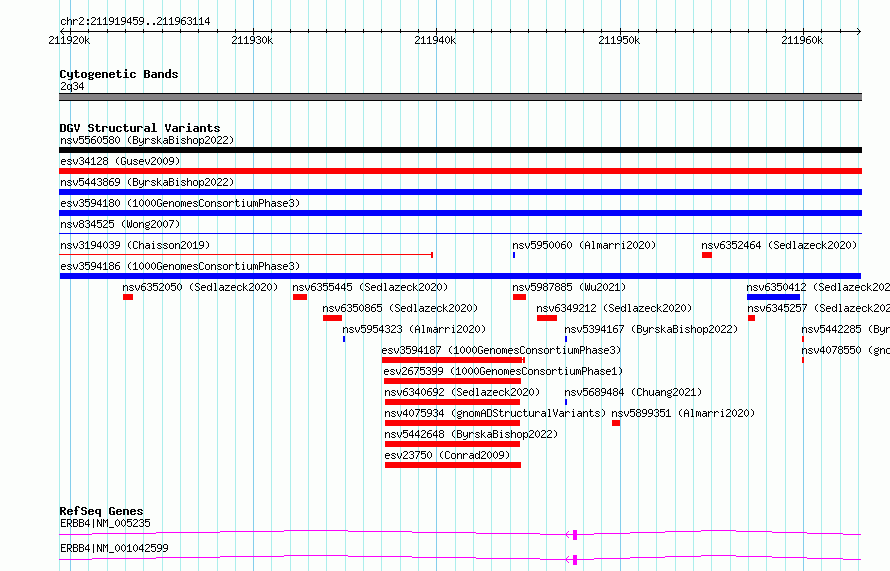Image resolution: width=890 pixels, height=571 pixels.
Task: Select the gray 2q34 cytogenetic band bar
Action: pyautogui.click(x=460, y=97)
